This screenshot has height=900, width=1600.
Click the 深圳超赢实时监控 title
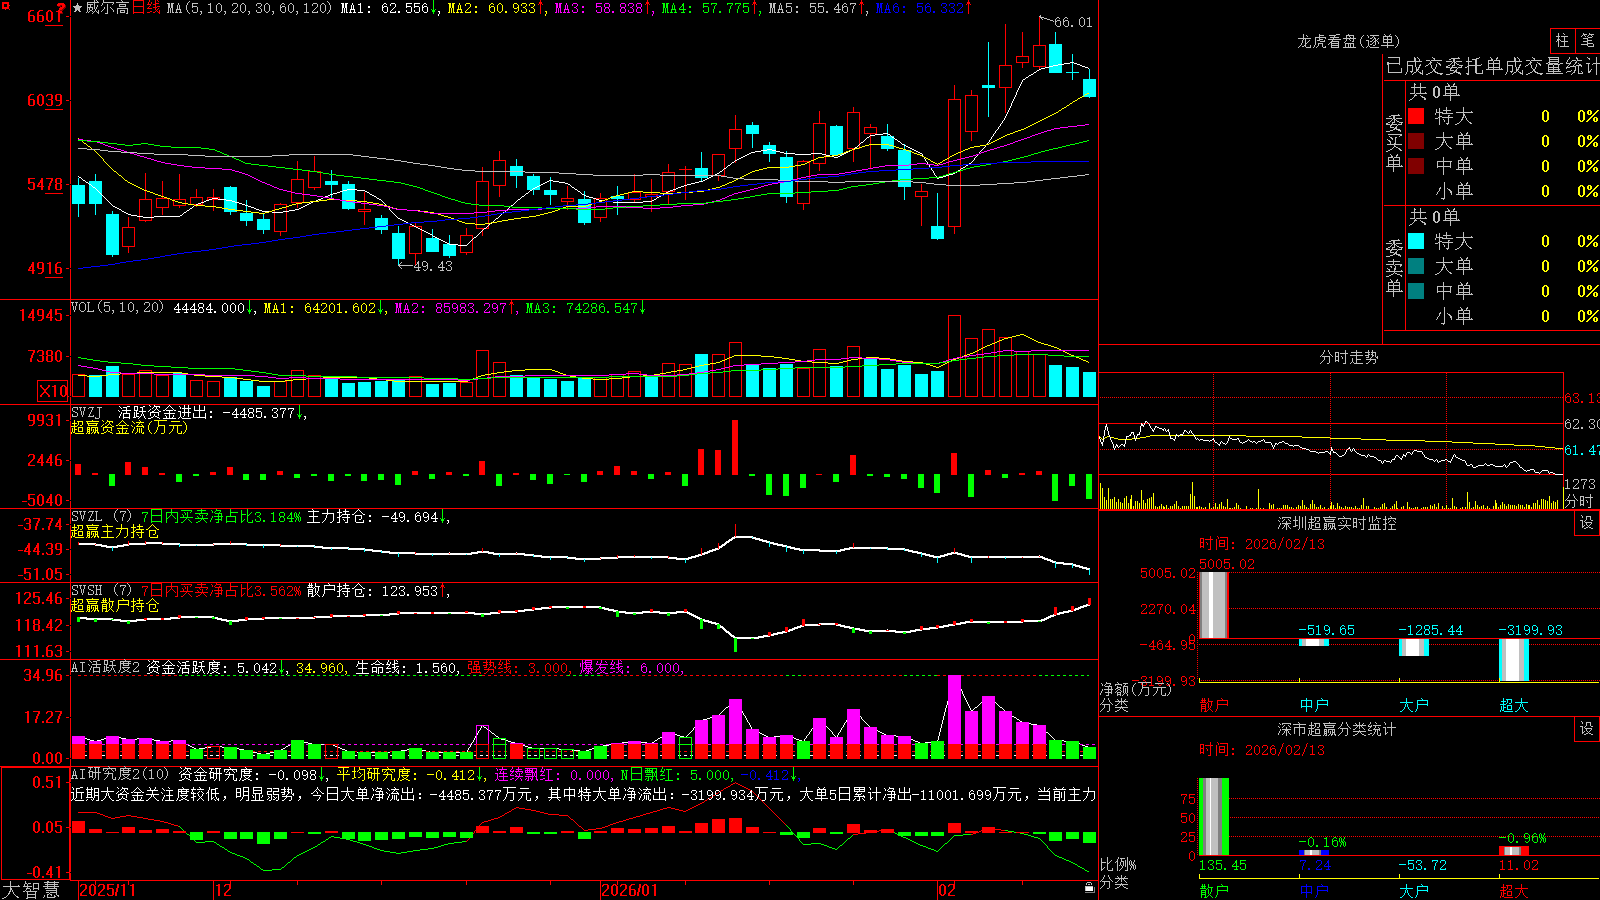coord(1337,523)
